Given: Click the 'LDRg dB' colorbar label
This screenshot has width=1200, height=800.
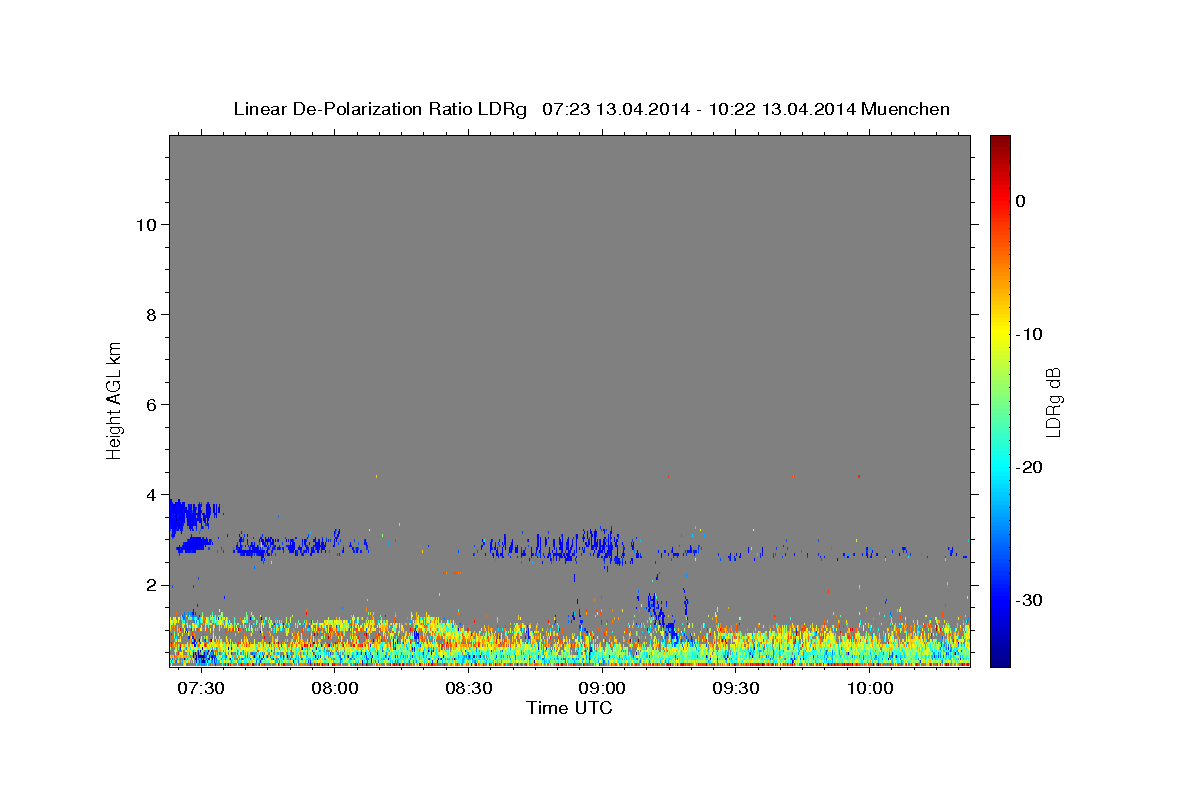Looking at the screenshot, I should [1053, 401].
